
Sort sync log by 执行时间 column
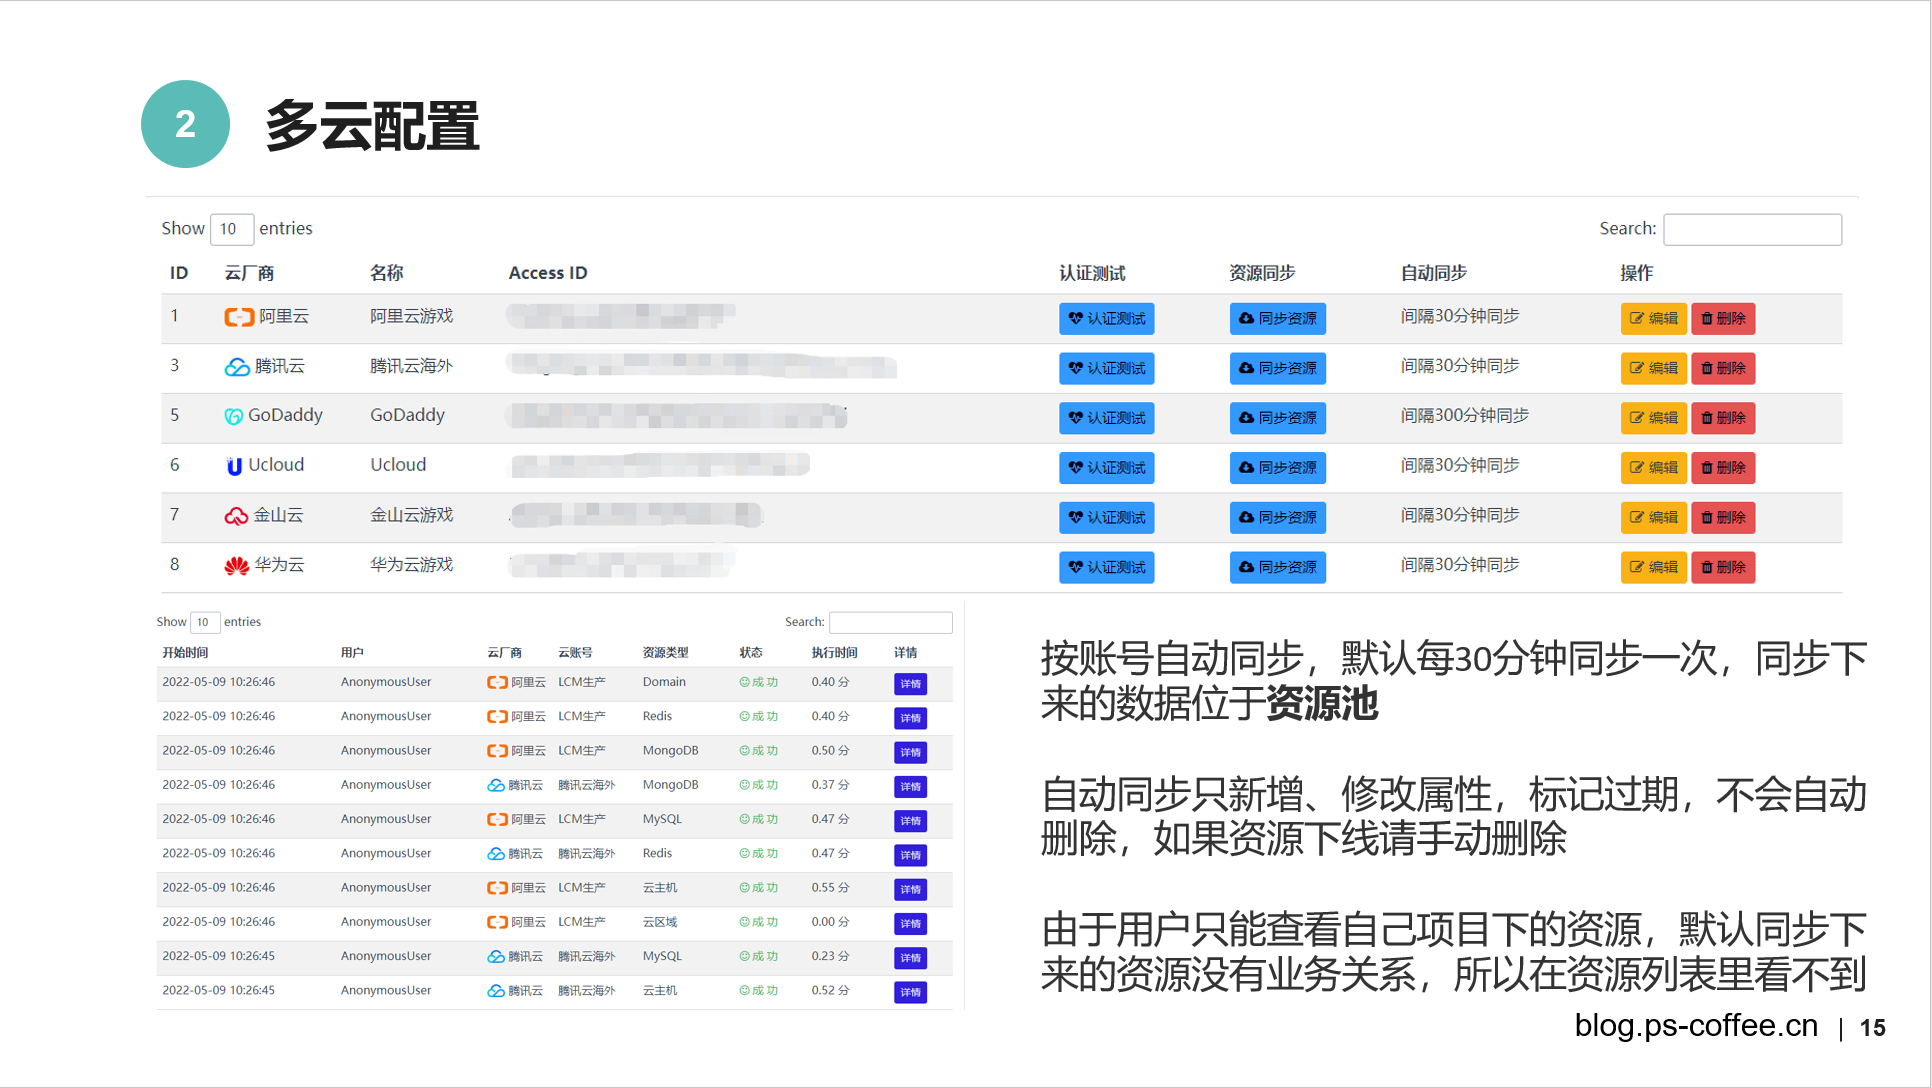pyautogui.click(x=834, y=652)
